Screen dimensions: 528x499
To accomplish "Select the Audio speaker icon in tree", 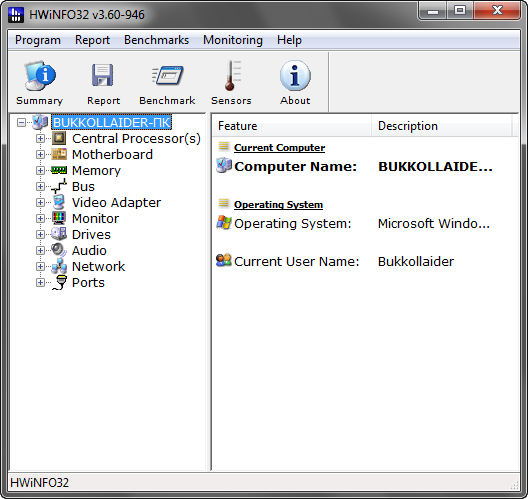I will [x=59, y=250].
